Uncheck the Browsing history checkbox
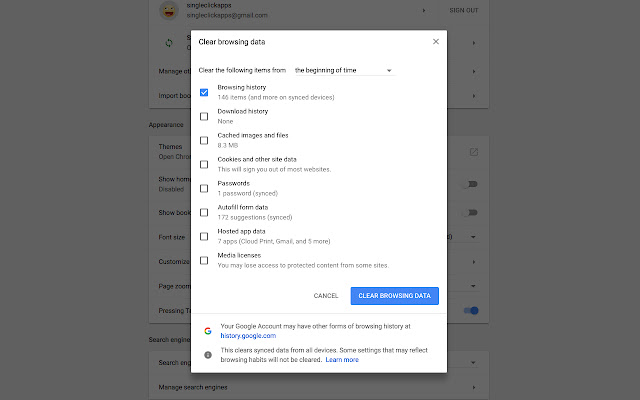 point(204,93)
